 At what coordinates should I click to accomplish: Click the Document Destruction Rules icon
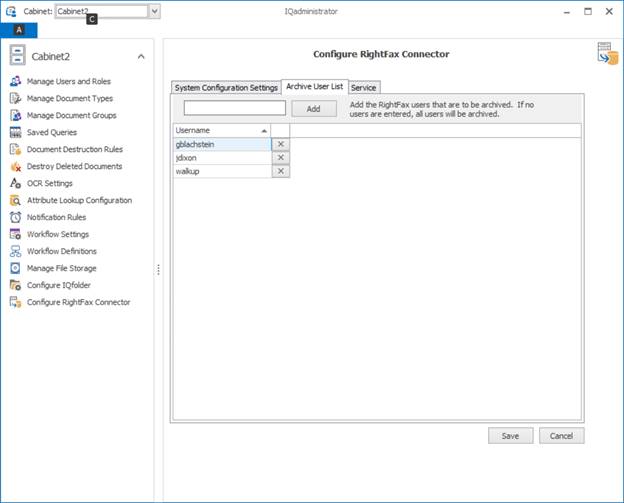pyautogui.click(x=15, y=149)
